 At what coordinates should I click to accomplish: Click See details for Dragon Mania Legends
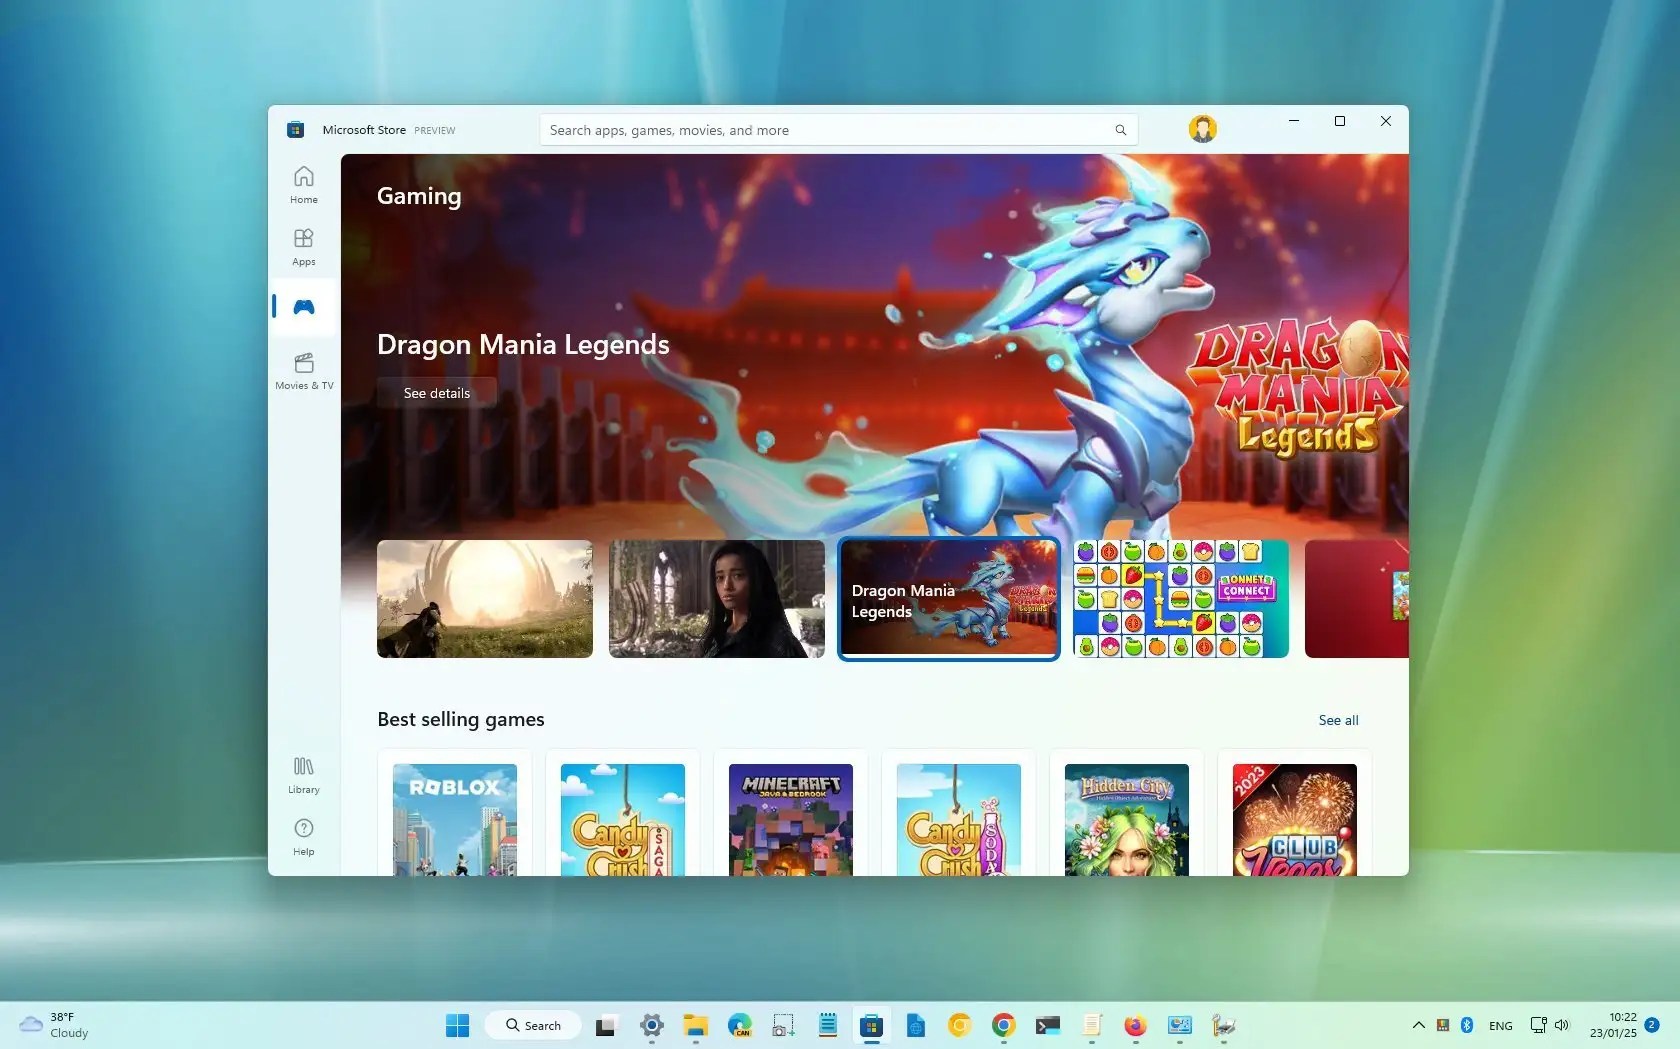(436, 392)
